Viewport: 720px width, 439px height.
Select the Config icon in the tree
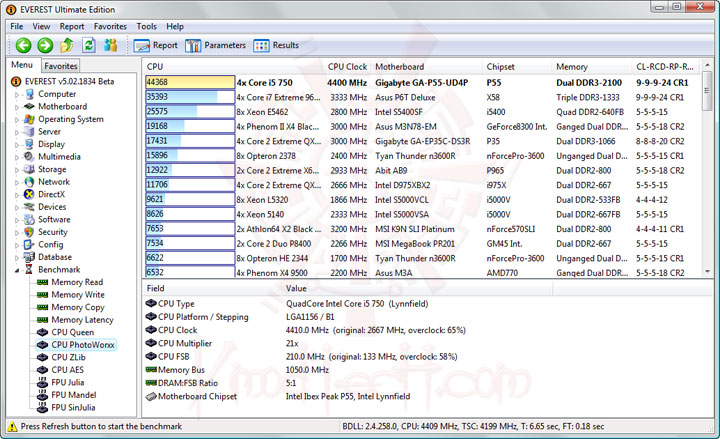pos(29,244)
